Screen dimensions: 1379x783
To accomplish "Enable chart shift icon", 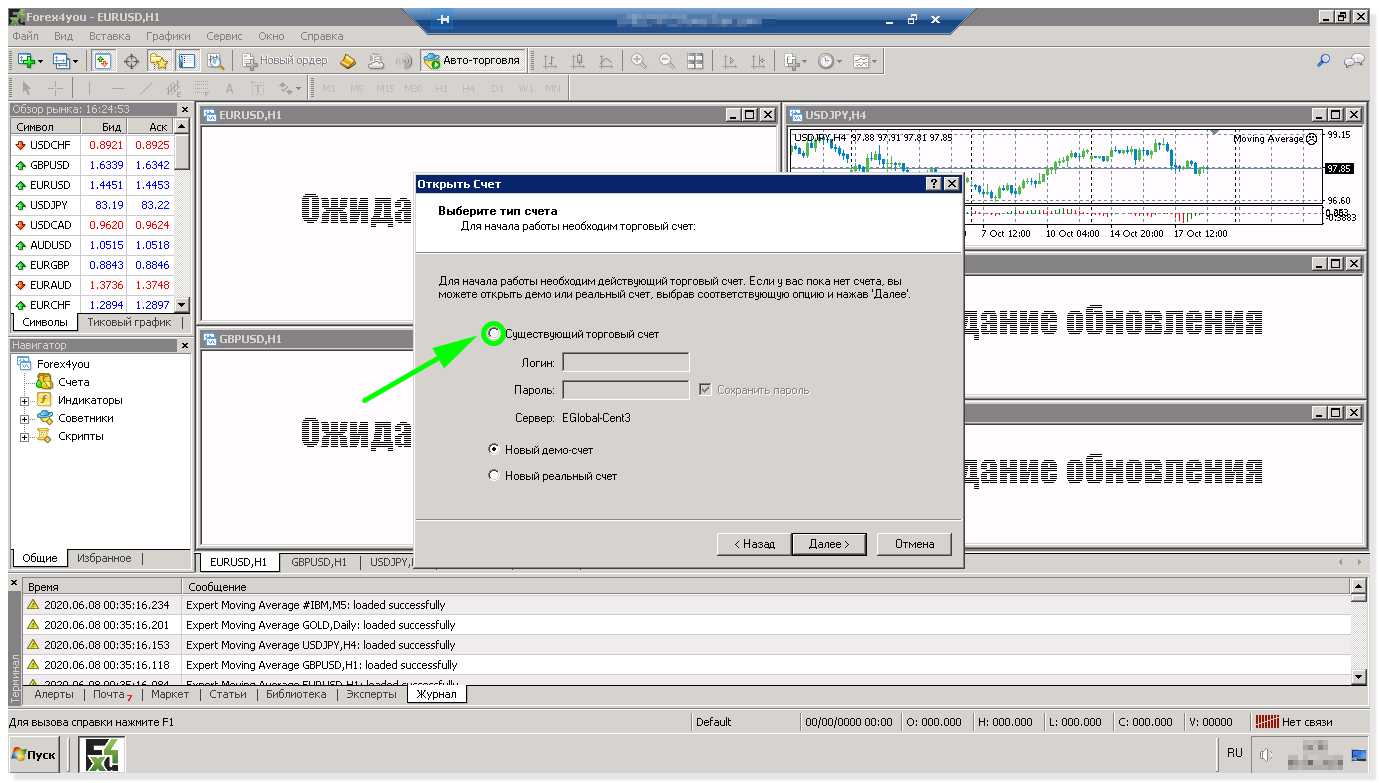I will [757, 61].
